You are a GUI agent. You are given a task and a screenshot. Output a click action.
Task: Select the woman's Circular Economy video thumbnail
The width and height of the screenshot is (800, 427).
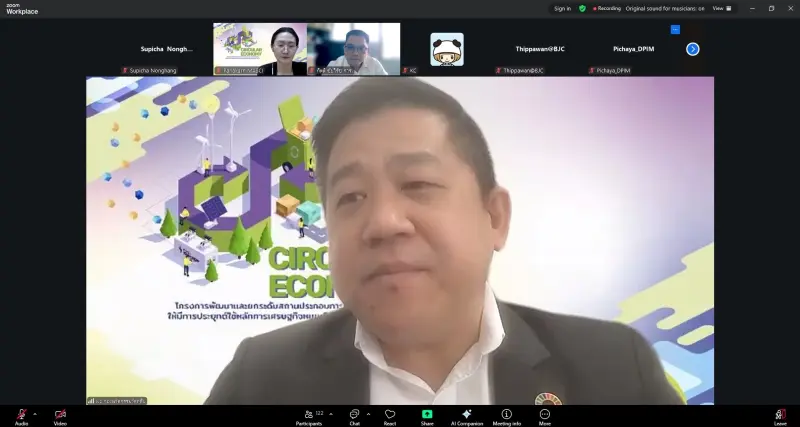[260, 49]
